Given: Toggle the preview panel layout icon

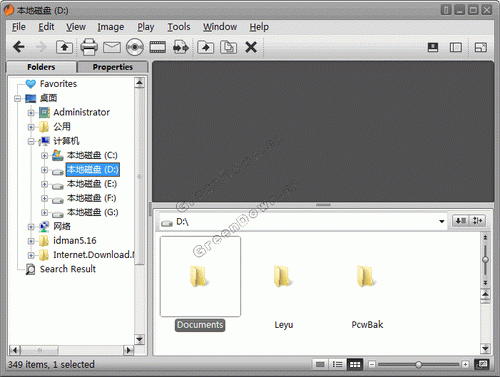Looking at the screenshot, I should tap(433, 47).
